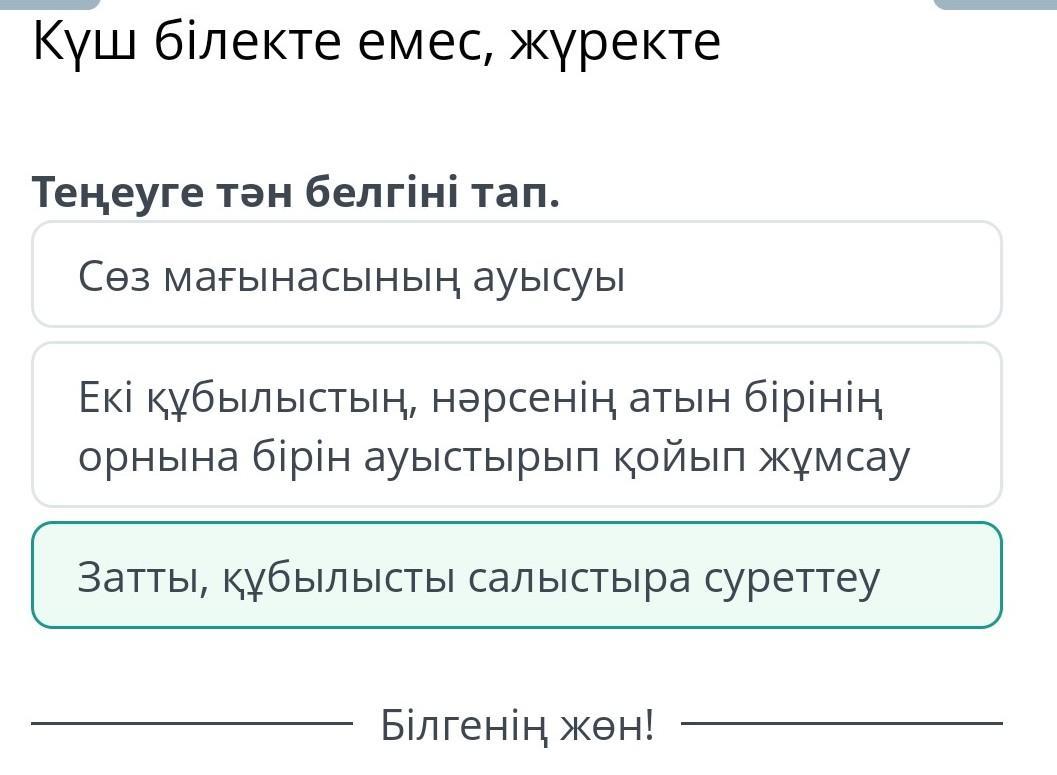Viewport: 1057px width, 775px height.
Task: Click the word "жүректе" in the title
Action: (x=615, y=42)
